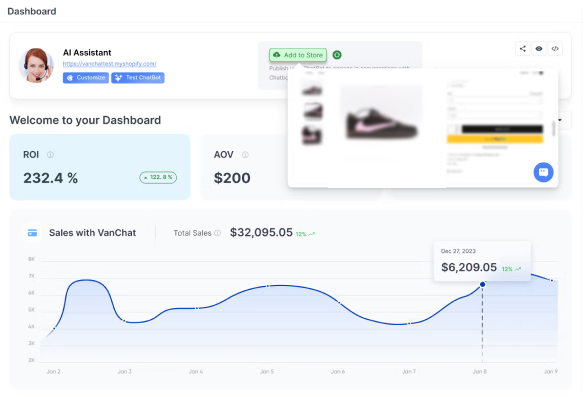Click the preview popup scrollbar

pyautogui.click(x=554, y=128)
